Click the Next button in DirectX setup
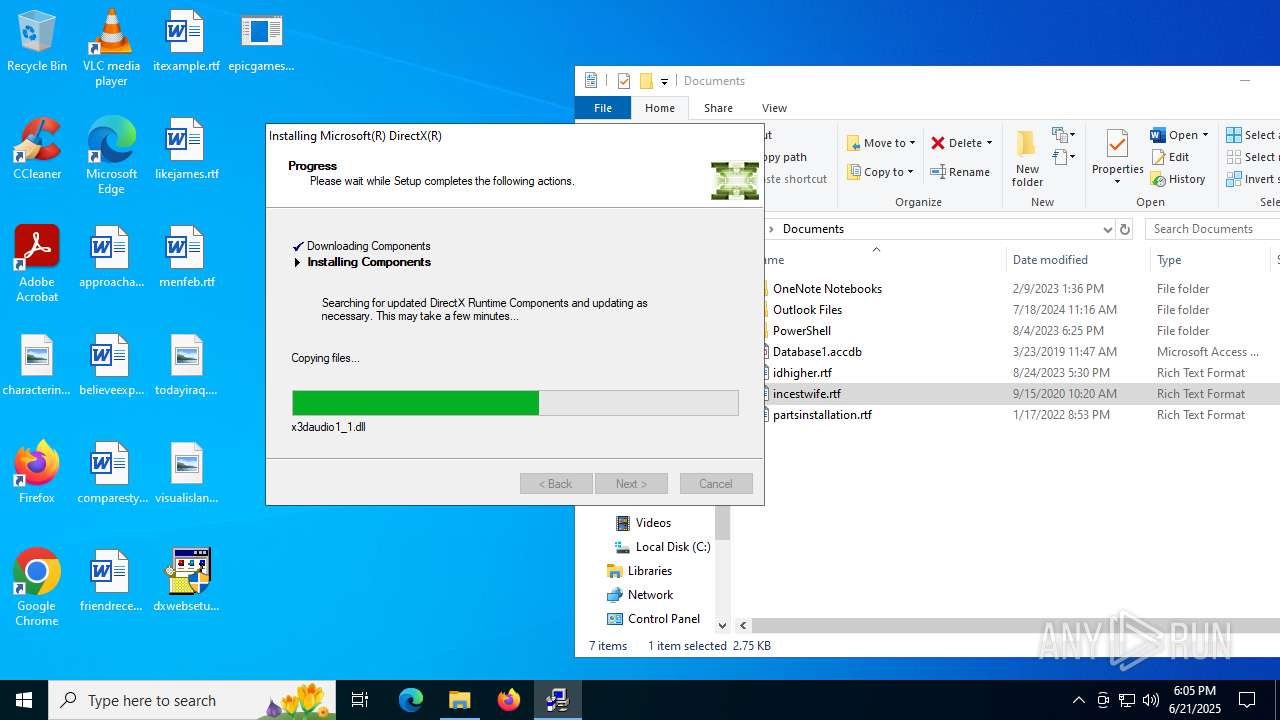 pyautogui.click(x=631, y=484)
